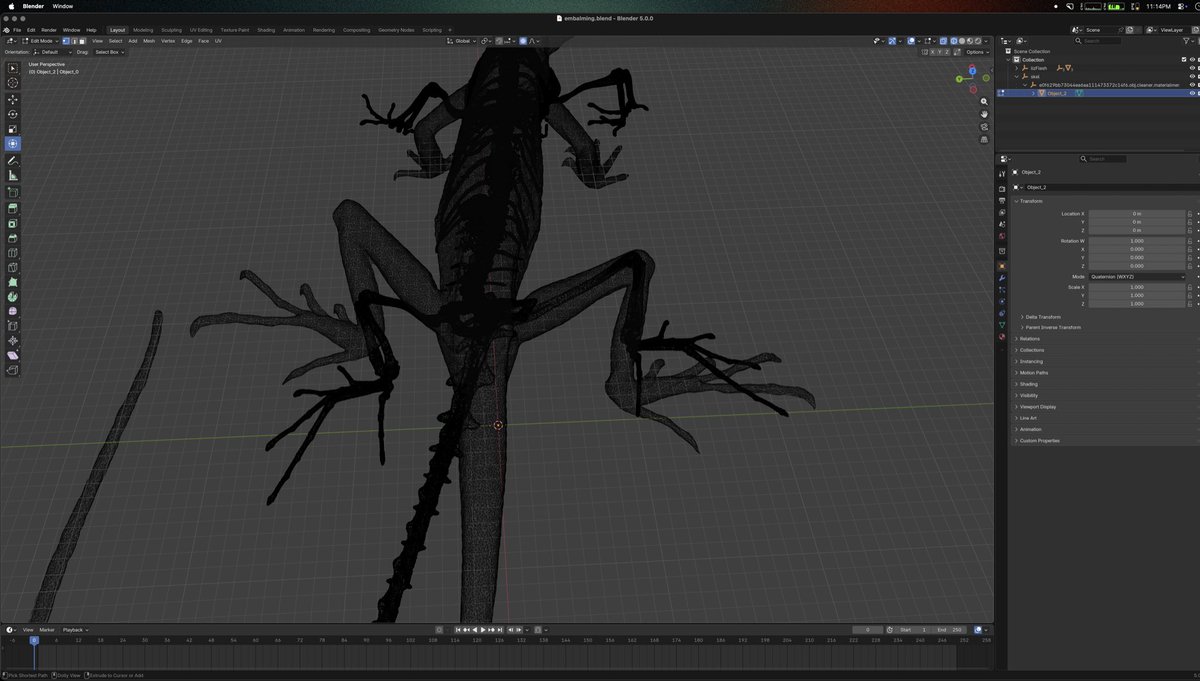Hide the lizFlesh item via eye icon
The width and height of the screenshot is (1200, 681).
(1192, 68)
